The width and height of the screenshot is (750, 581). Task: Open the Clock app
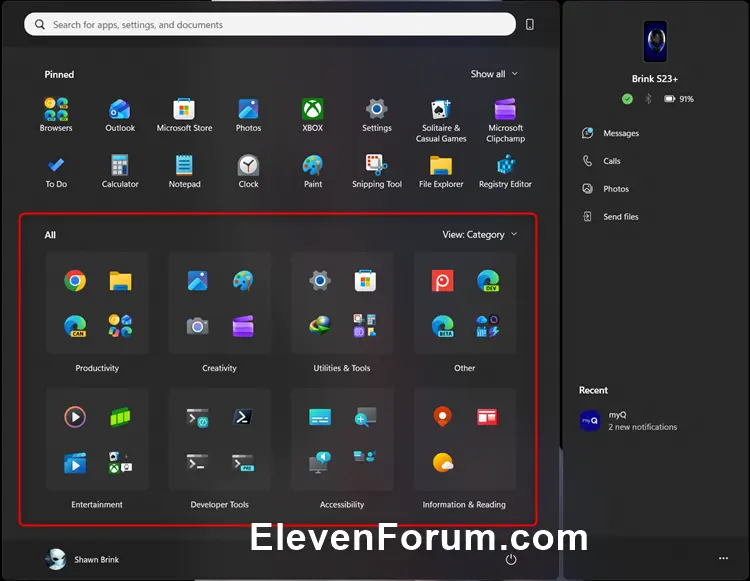pyautogui.click(x=248, y=171)
